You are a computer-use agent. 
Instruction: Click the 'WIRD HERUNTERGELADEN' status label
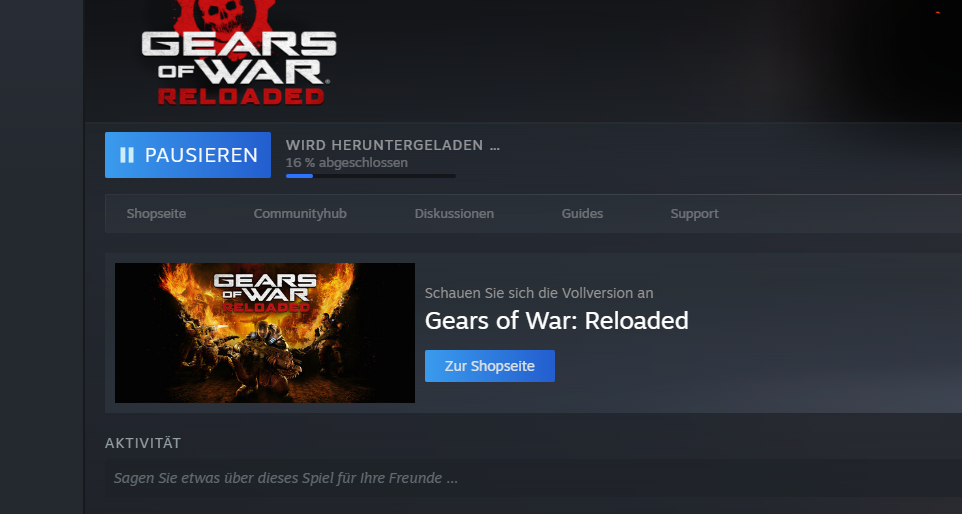tap(393, 145)
